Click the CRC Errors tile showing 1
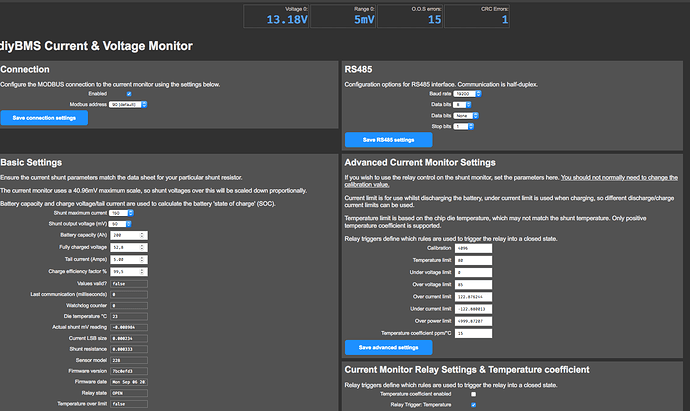The width and height of the screenshot is (690, 411). pyautogui.click(x=477, y=16)
